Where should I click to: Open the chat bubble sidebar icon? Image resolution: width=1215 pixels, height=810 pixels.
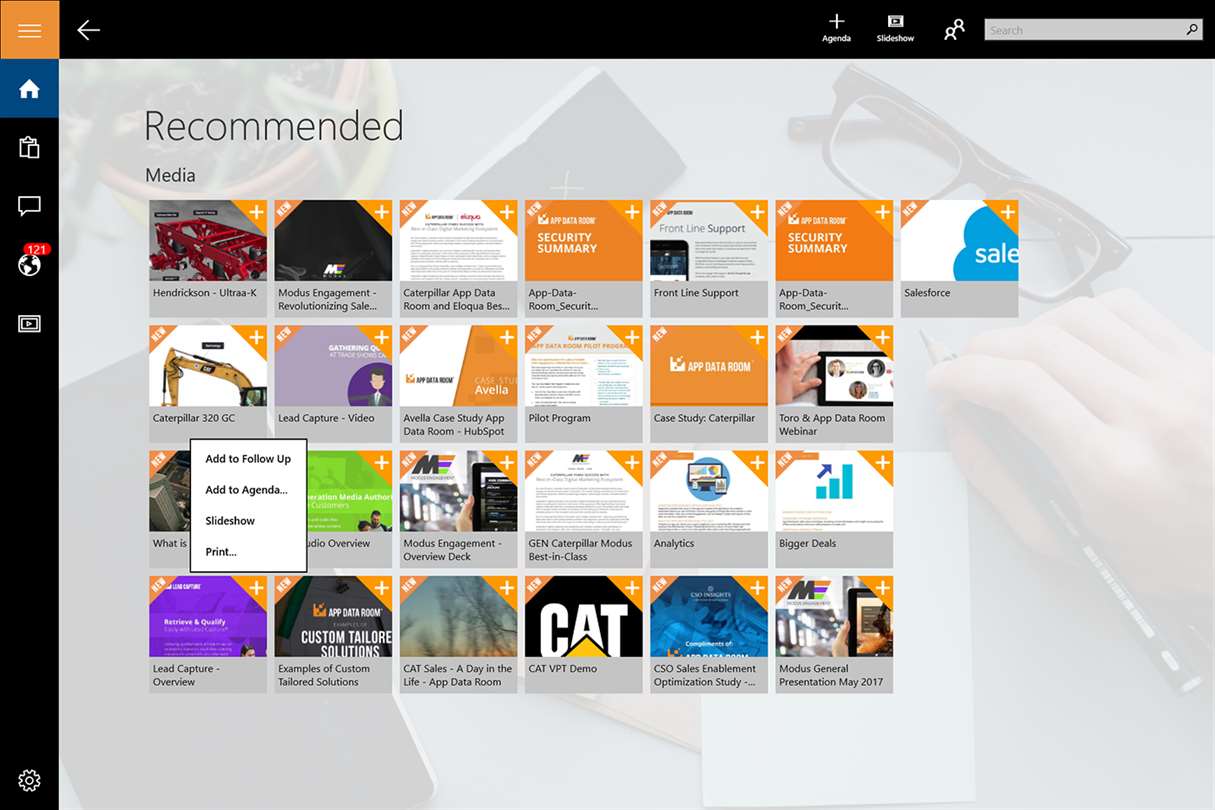[29, 207]
